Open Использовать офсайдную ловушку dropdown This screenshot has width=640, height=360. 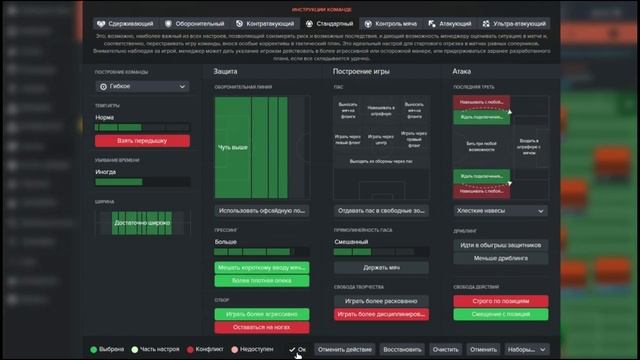point(262,211)
